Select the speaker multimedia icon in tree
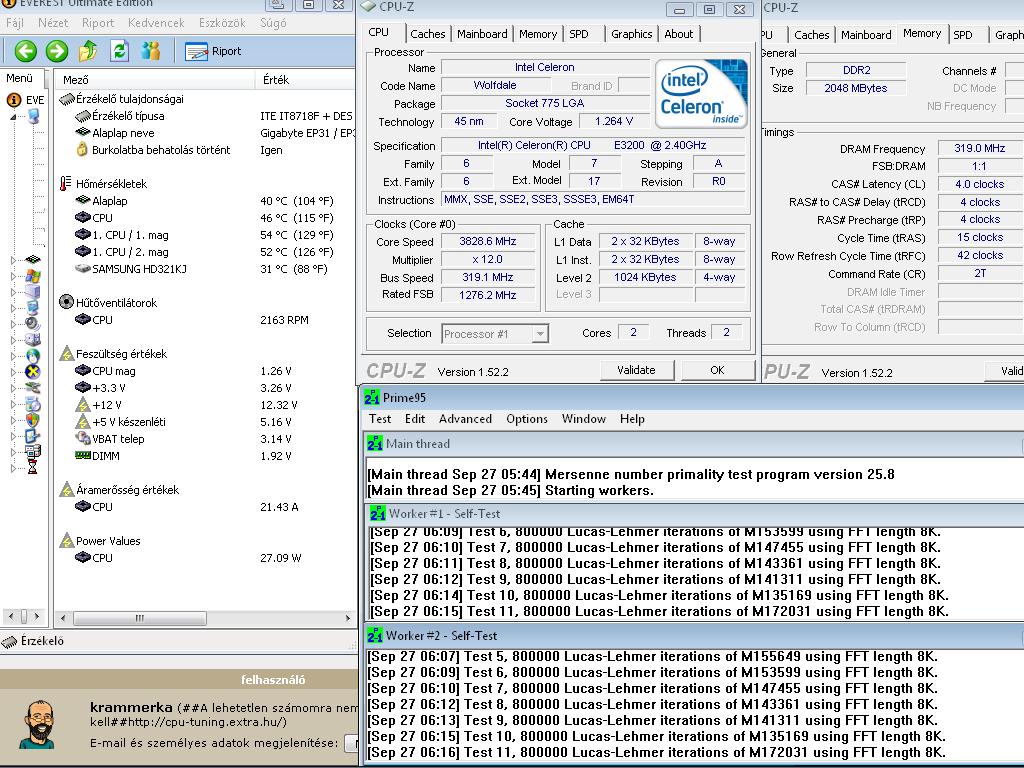This screenshot has height=768, width=1024. (32, 323)
